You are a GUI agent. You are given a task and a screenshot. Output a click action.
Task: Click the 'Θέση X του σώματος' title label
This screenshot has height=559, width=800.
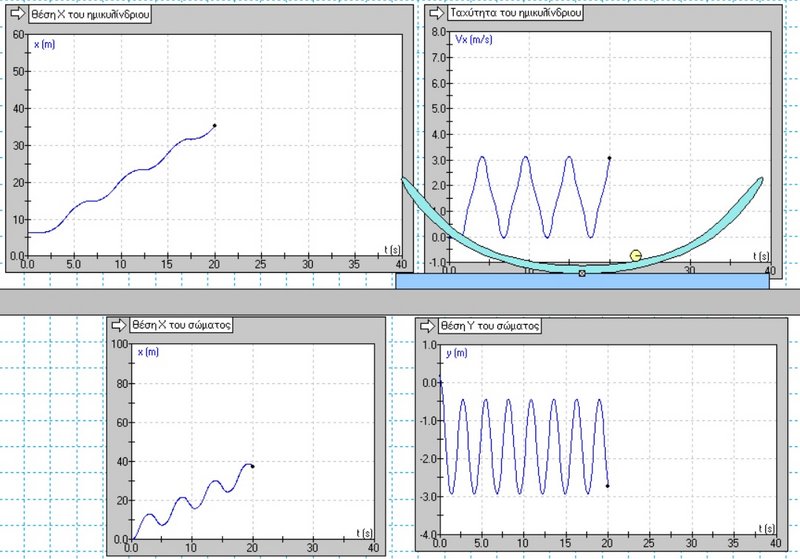[x=181, y=325]
